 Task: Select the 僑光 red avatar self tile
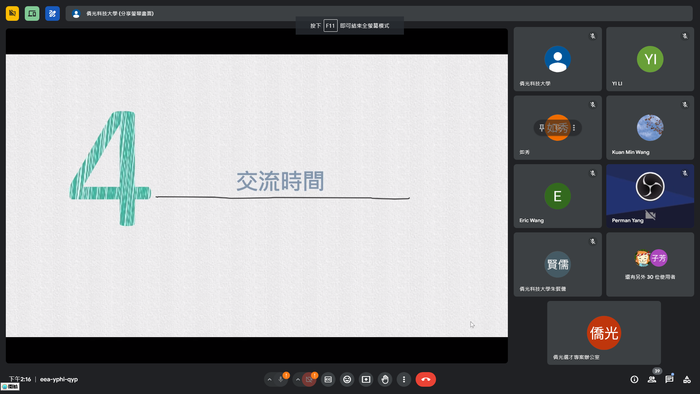(x=604, y=333)
